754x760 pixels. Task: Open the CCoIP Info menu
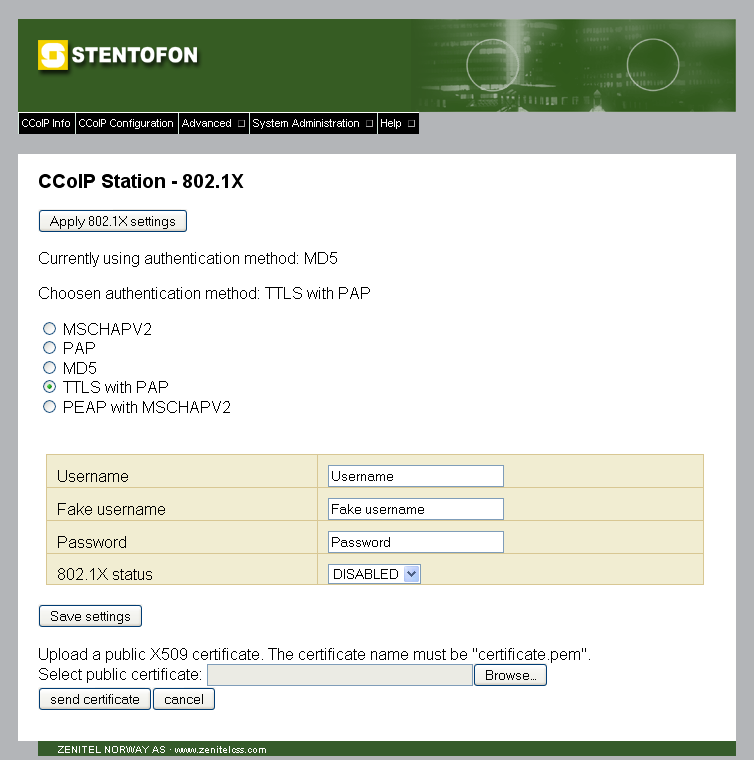tap(46, 124)
